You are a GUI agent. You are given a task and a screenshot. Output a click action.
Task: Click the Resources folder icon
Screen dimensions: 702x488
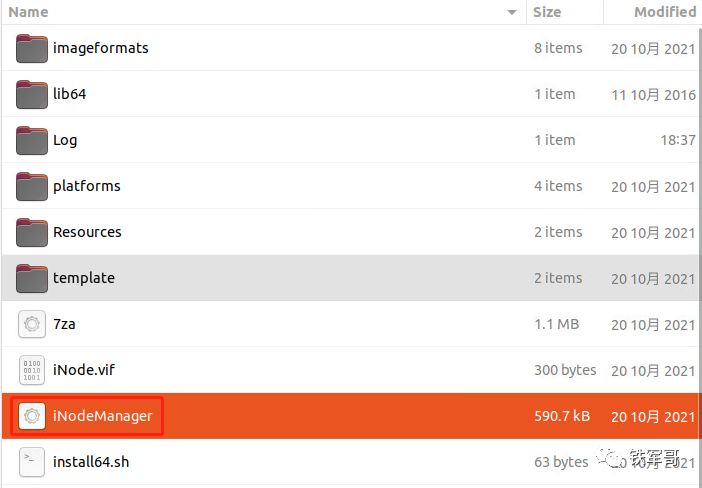coord(32,232)
